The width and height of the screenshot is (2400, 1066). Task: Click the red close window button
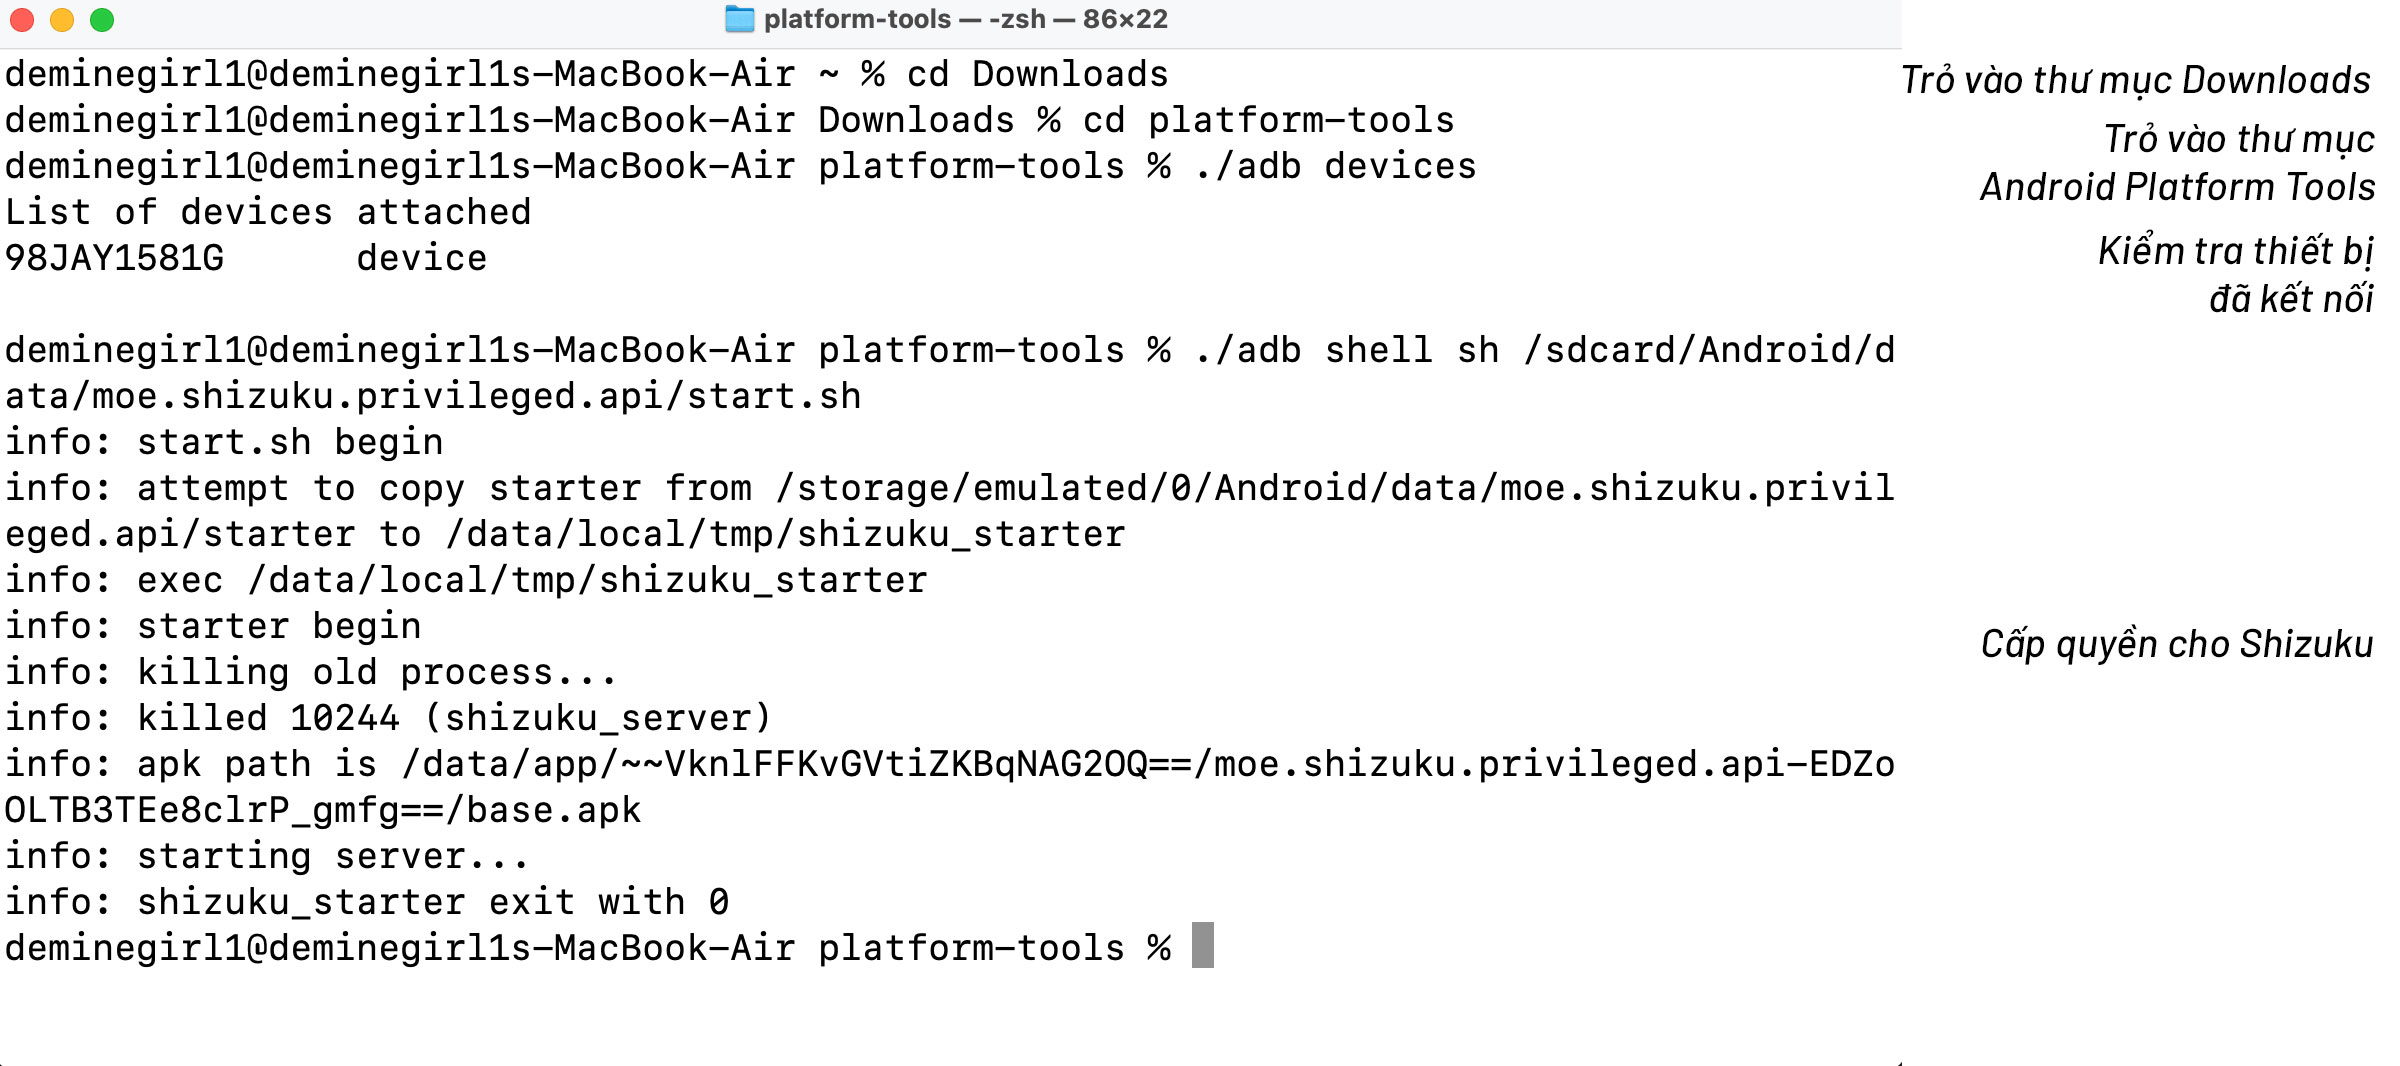click(x=22, y=20)
